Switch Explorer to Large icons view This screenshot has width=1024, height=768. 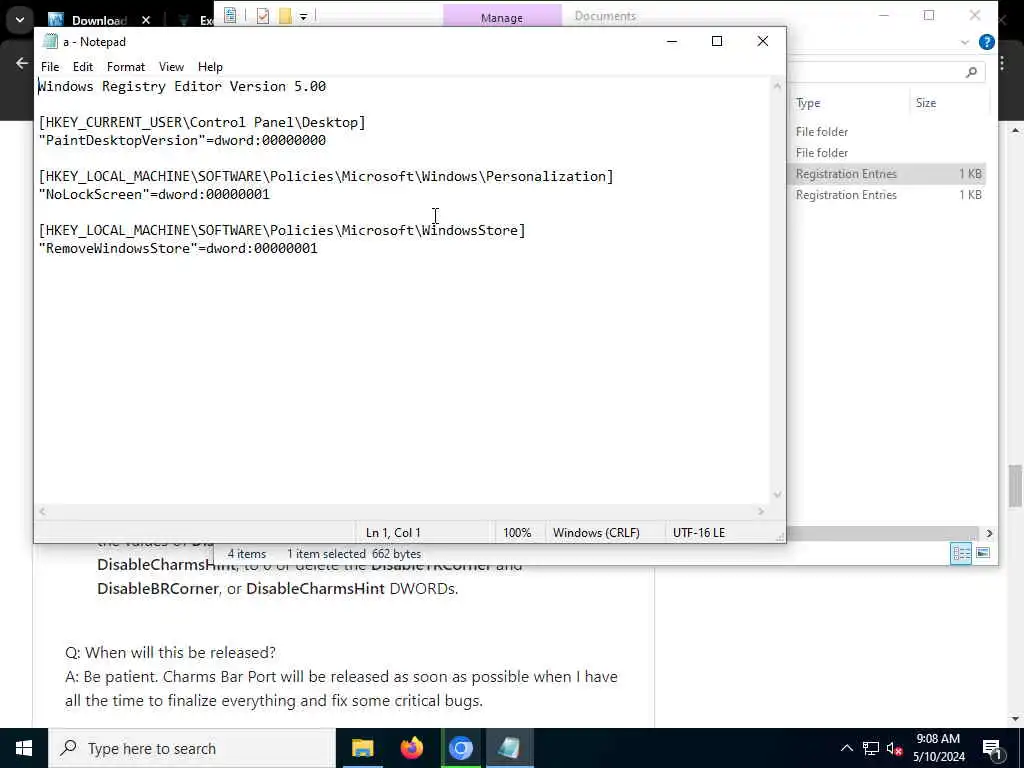982,553
